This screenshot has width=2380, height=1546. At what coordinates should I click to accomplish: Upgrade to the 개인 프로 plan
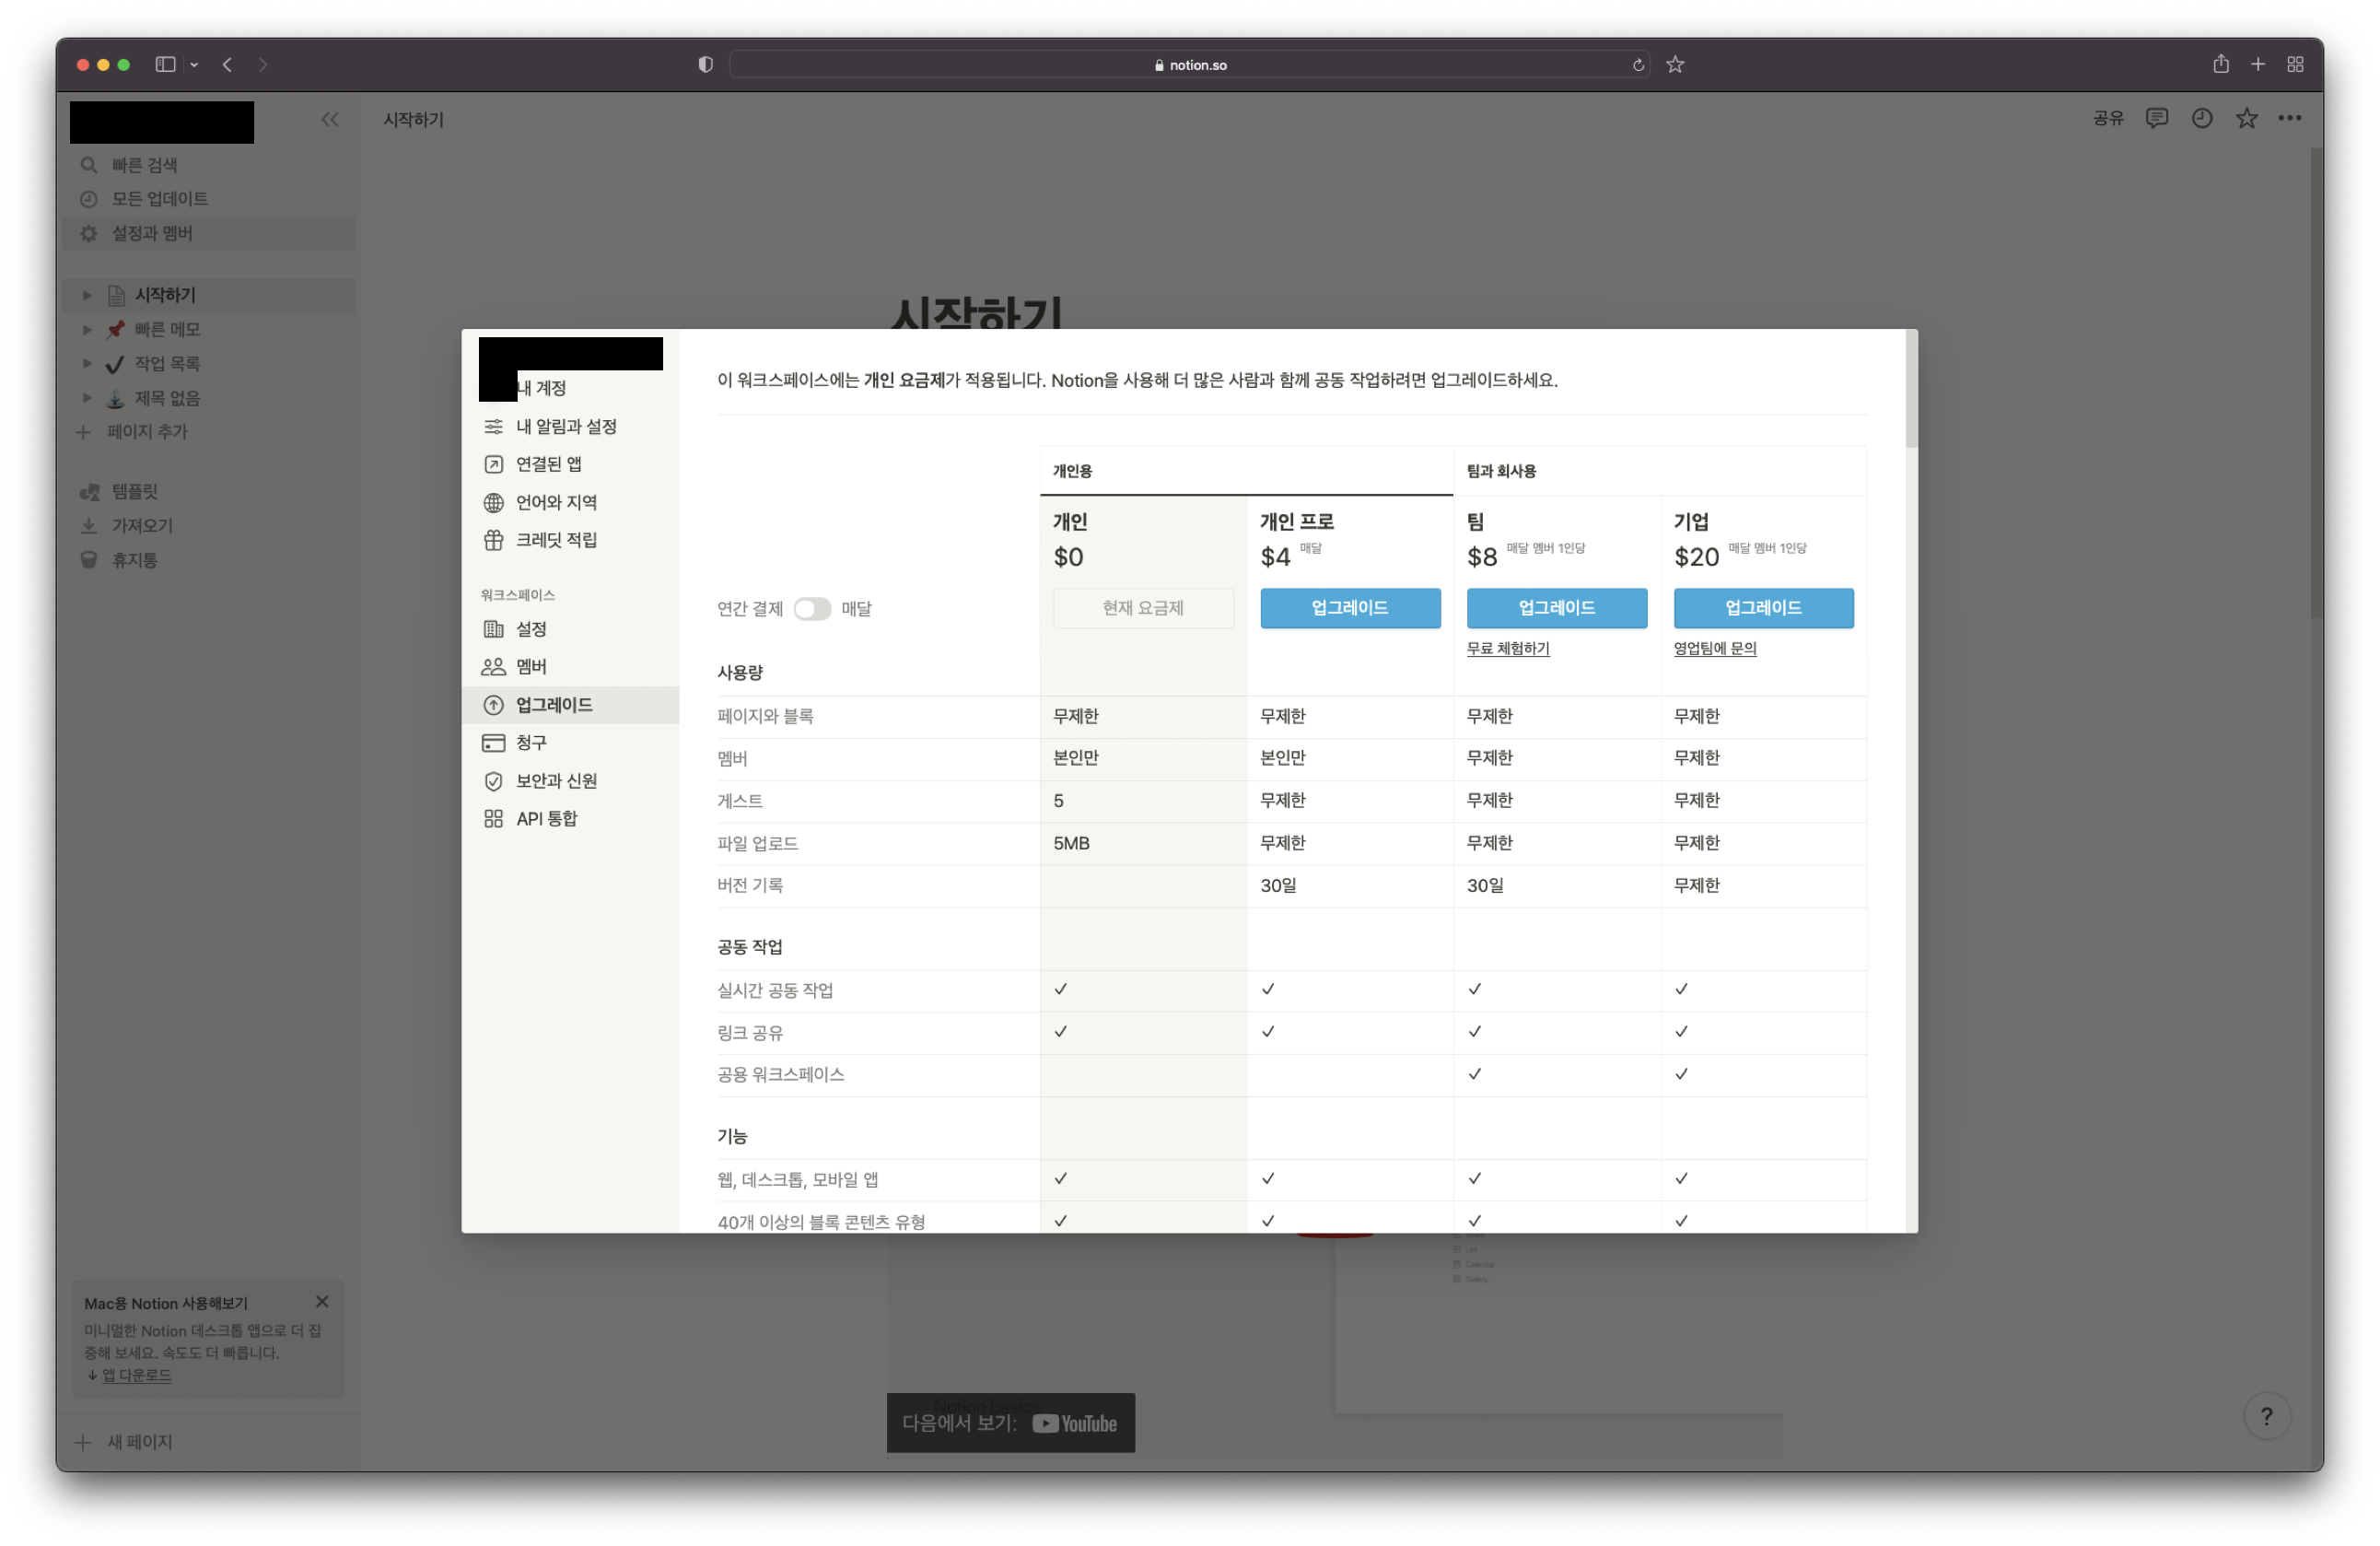[1350, 608]
